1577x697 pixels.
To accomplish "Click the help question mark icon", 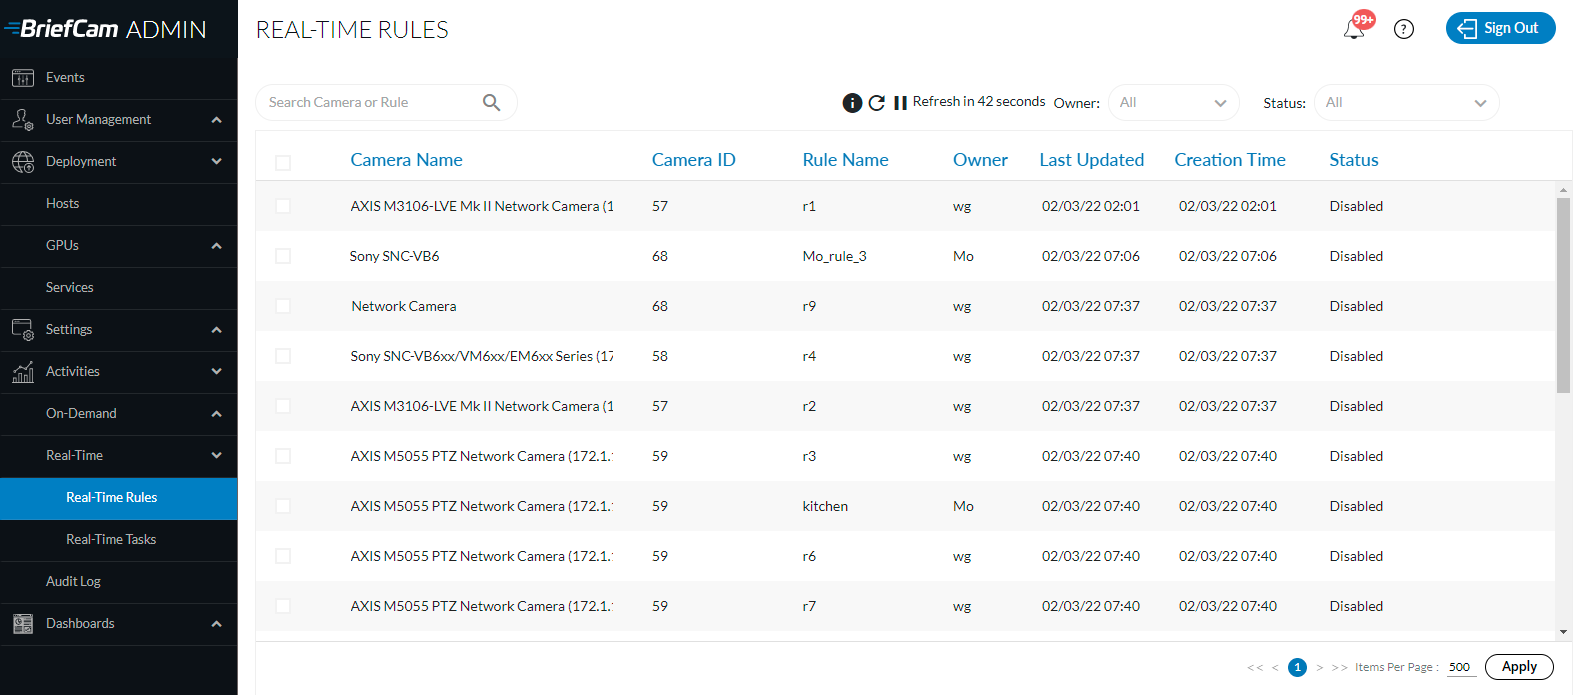I will point(1404,29).
